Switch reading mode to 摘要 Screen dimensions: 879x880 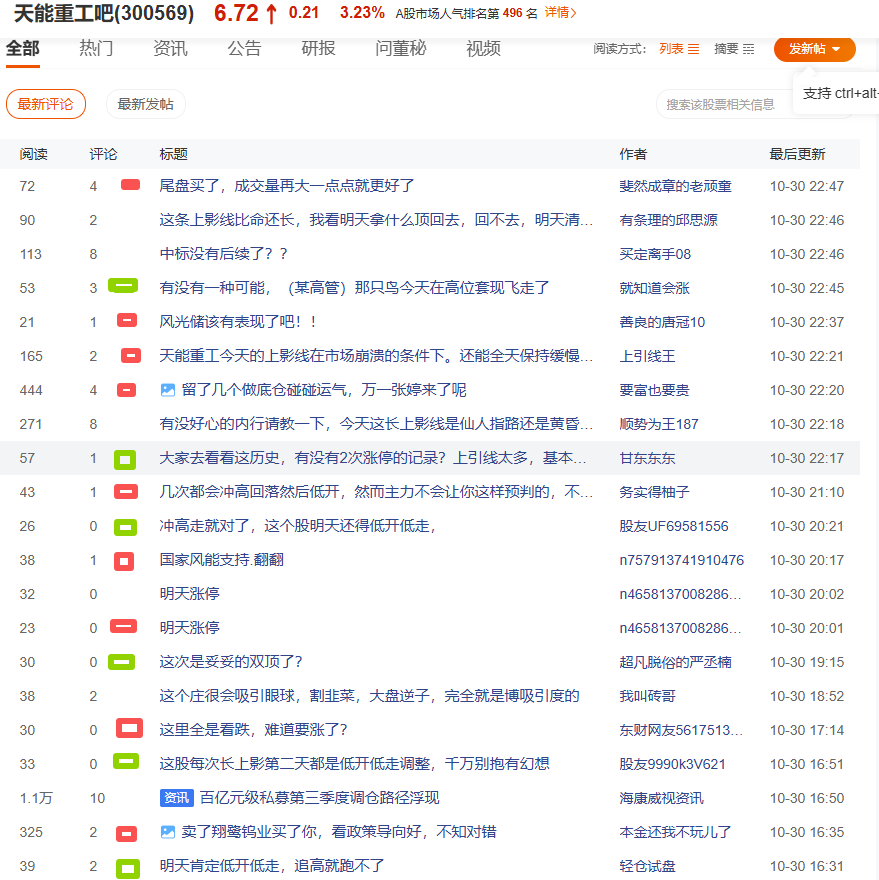point(734,49)
